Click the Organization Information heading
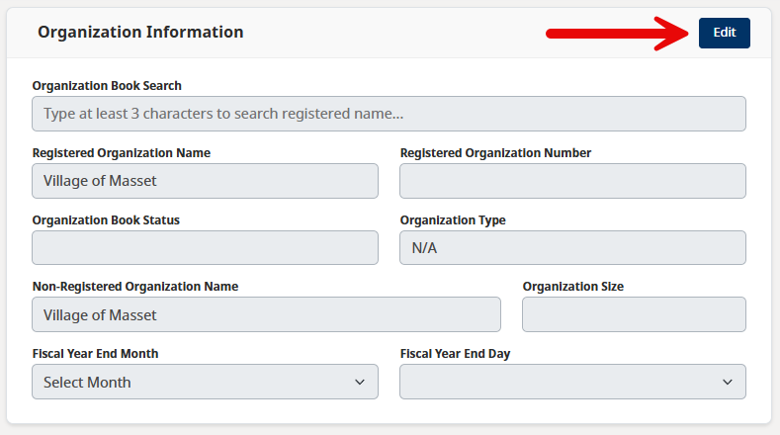Viewport: 780px width, 435px height. 141,32
